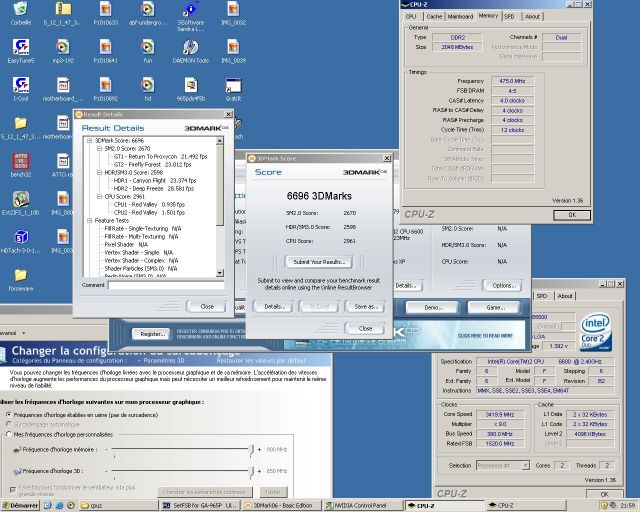Switch to SetFSB for GA-965P taskbar item
The width and height of the screenshot is (640, 512).
(200, 505)
